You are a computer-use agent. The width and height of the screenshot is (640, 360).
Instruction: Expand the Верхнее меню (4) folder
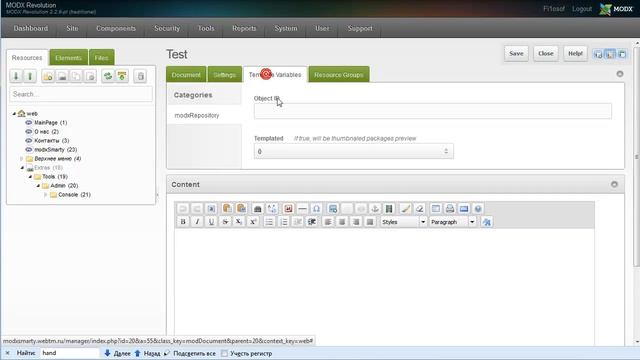pyautogui.click(x=22, y=158)
